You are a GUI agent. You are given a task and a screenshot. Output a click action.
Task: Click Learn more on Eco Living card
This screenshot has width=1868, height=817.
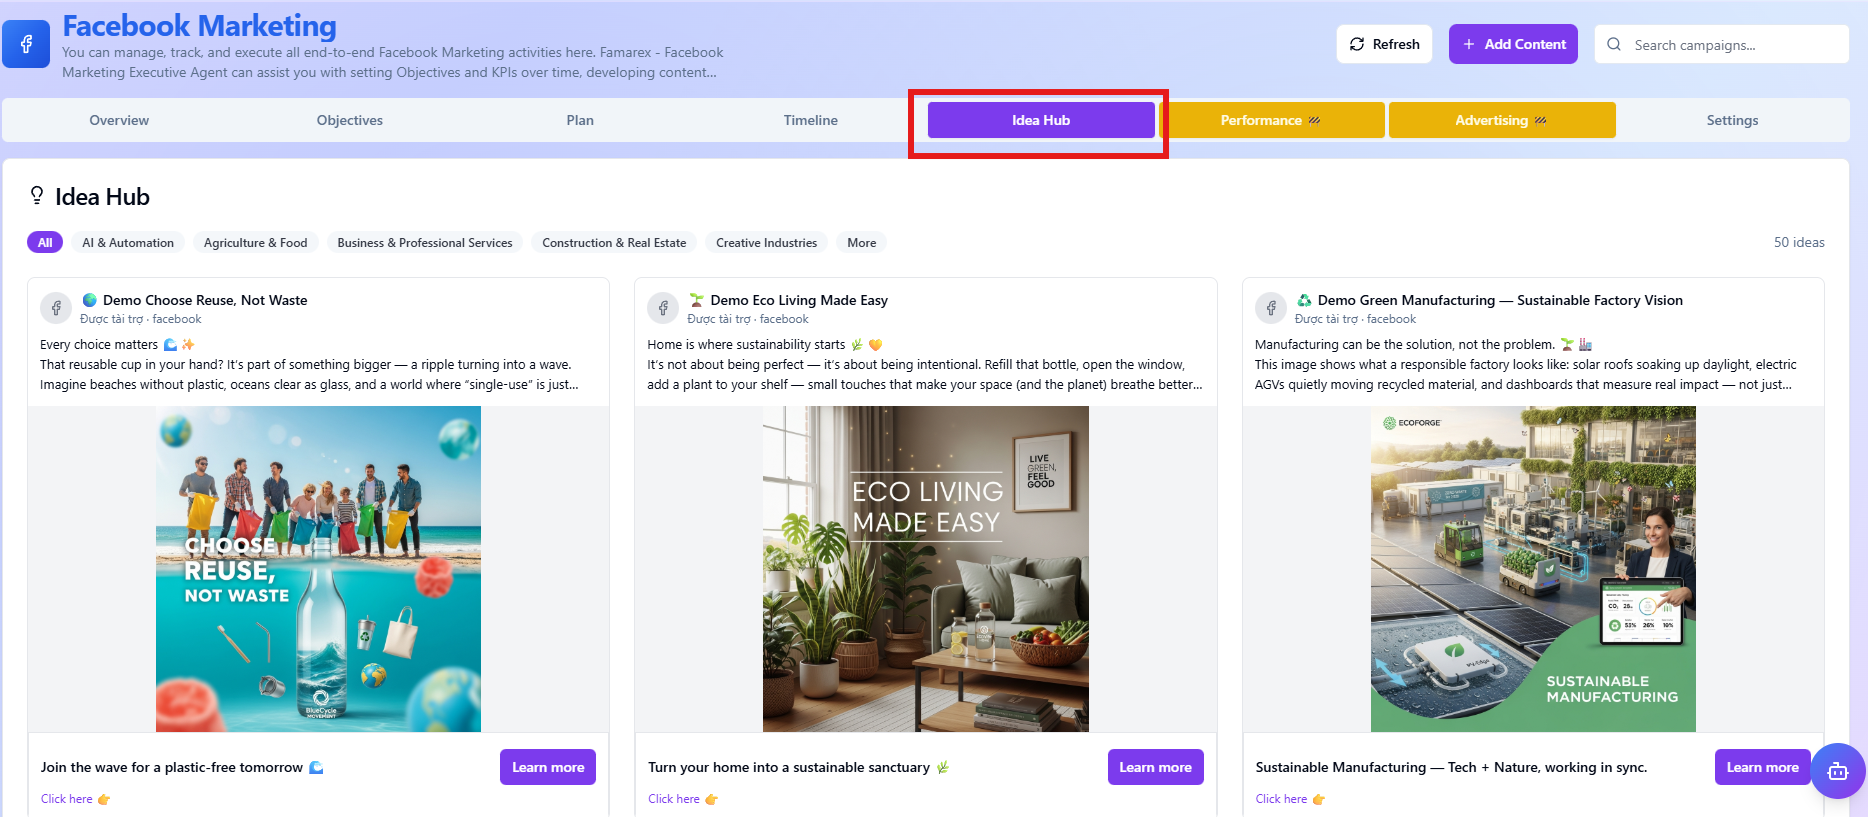[1155, 767]
